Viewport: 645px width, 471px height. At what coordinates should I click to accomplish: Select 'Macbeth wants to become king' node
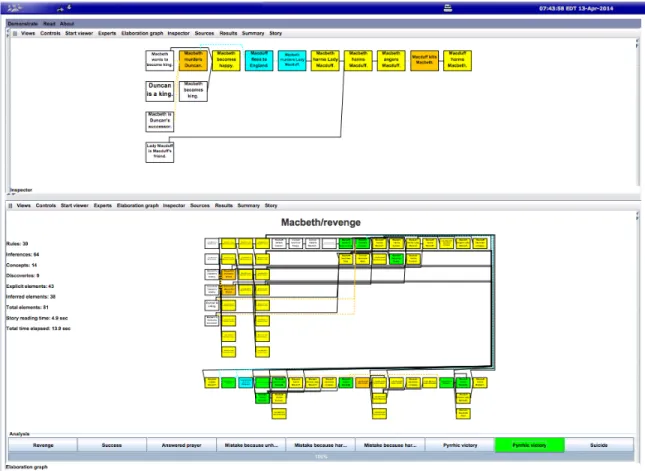[160, 60]
